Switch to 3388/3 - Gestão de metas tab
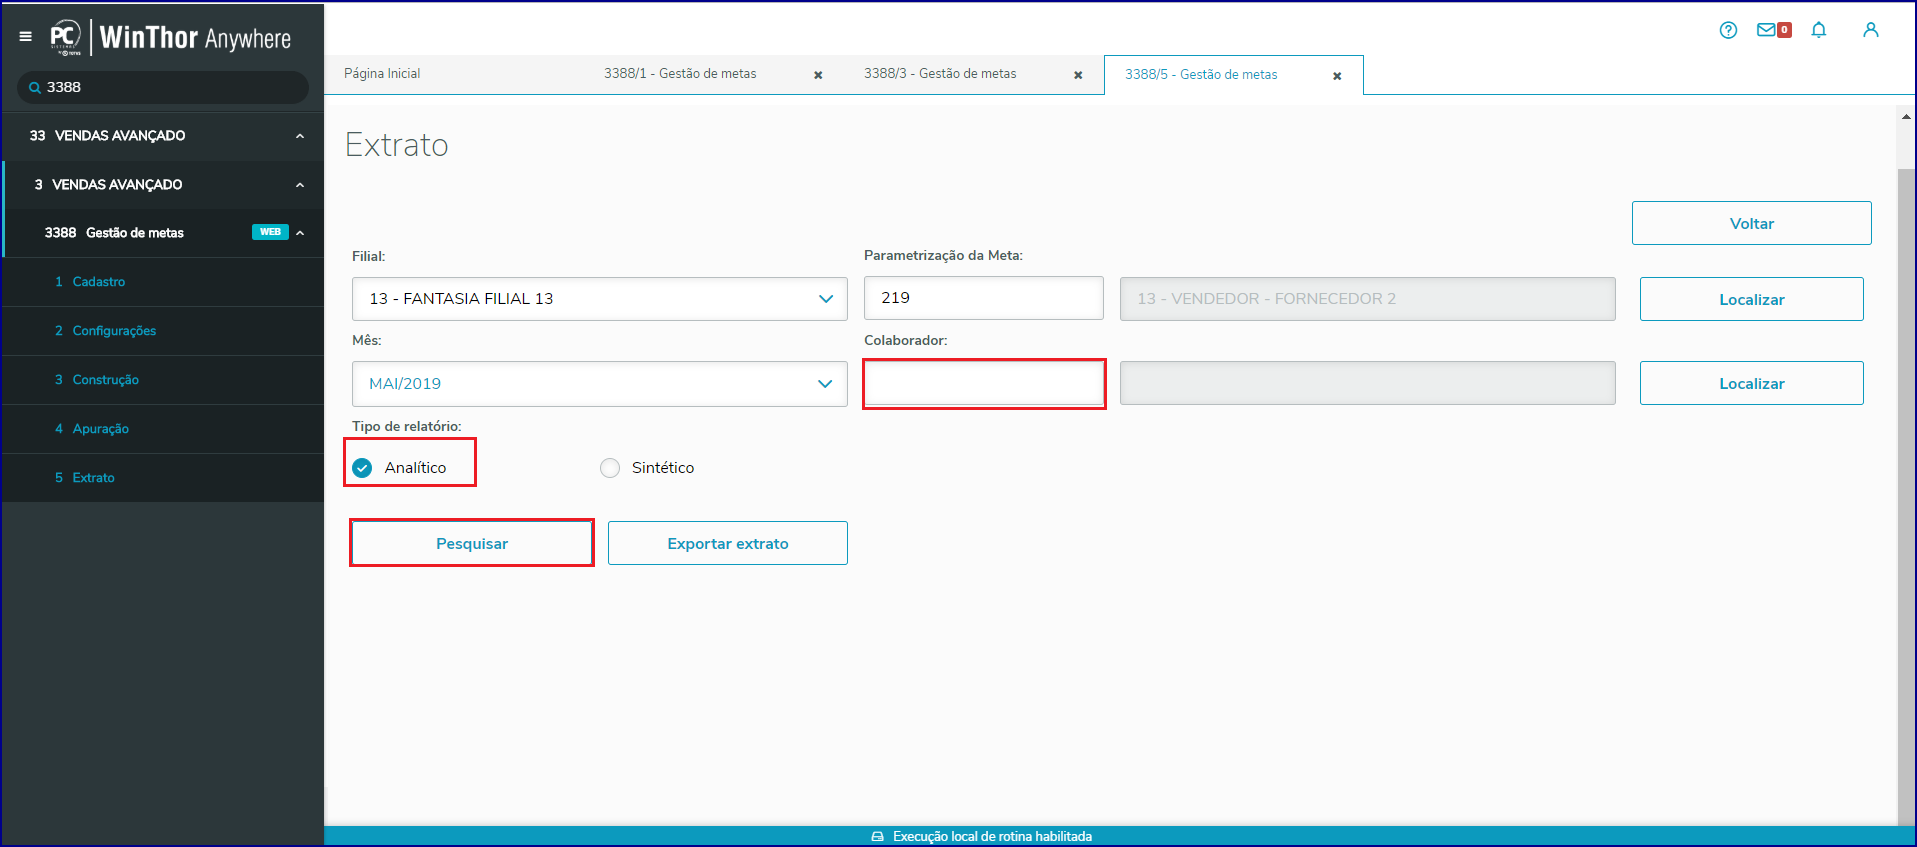Viewport: 1917px width, 847px height. [940, 74]
